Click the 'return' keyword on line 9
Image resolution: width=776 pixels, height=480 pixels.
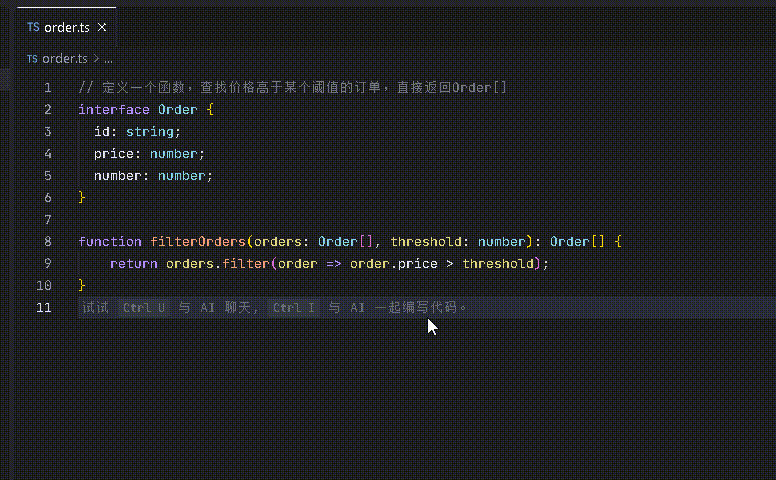pos(133,263)
